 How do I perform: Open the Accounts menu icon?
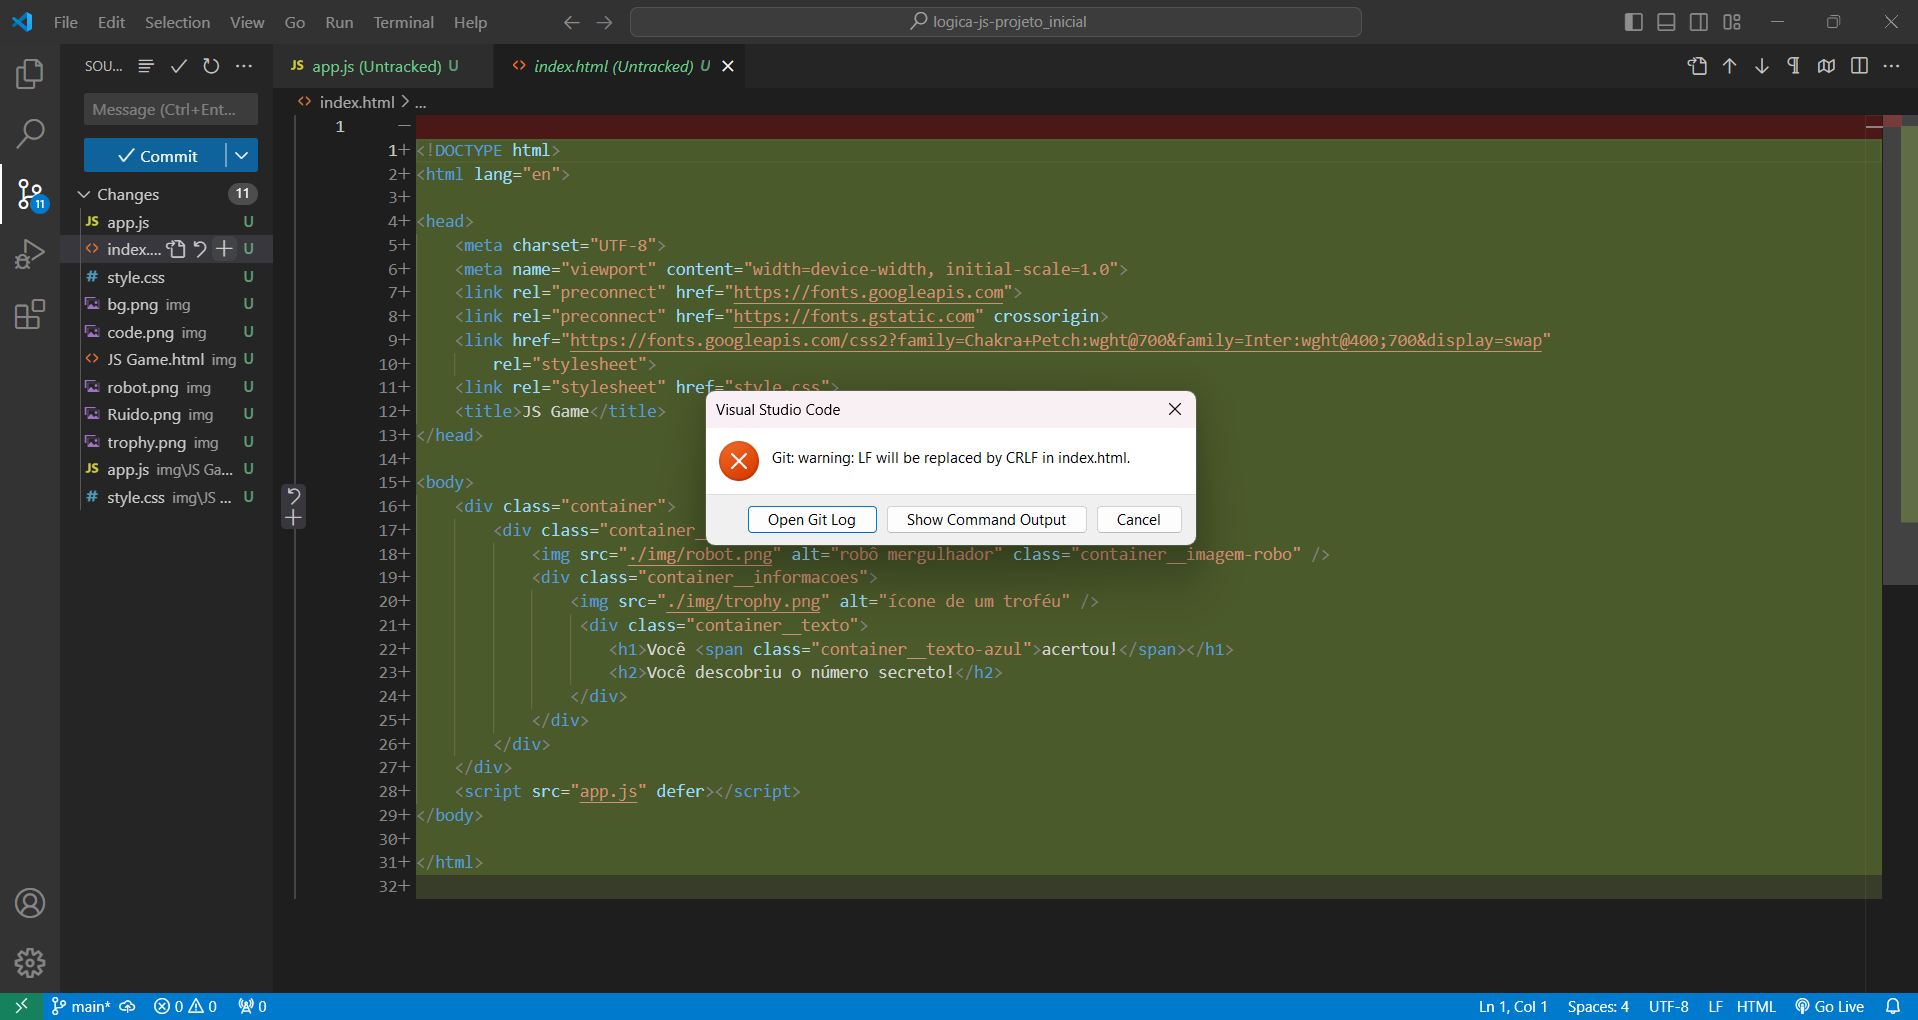pos(30,903)
